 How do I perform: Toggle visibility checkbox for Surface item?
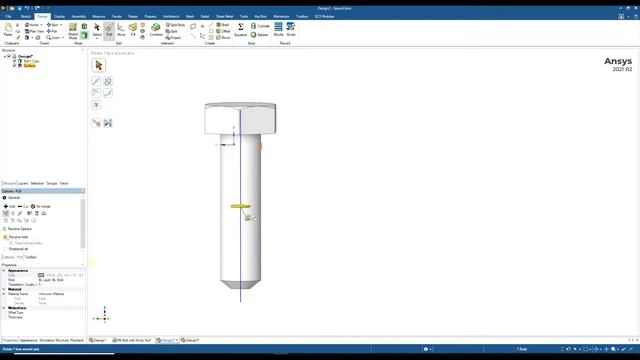tap(15, 65)
